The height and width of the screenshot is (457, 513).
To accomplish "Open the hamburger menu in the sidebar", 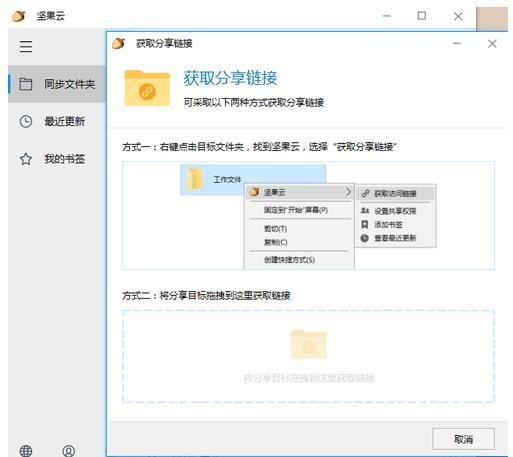I will (x=26, y=47).
